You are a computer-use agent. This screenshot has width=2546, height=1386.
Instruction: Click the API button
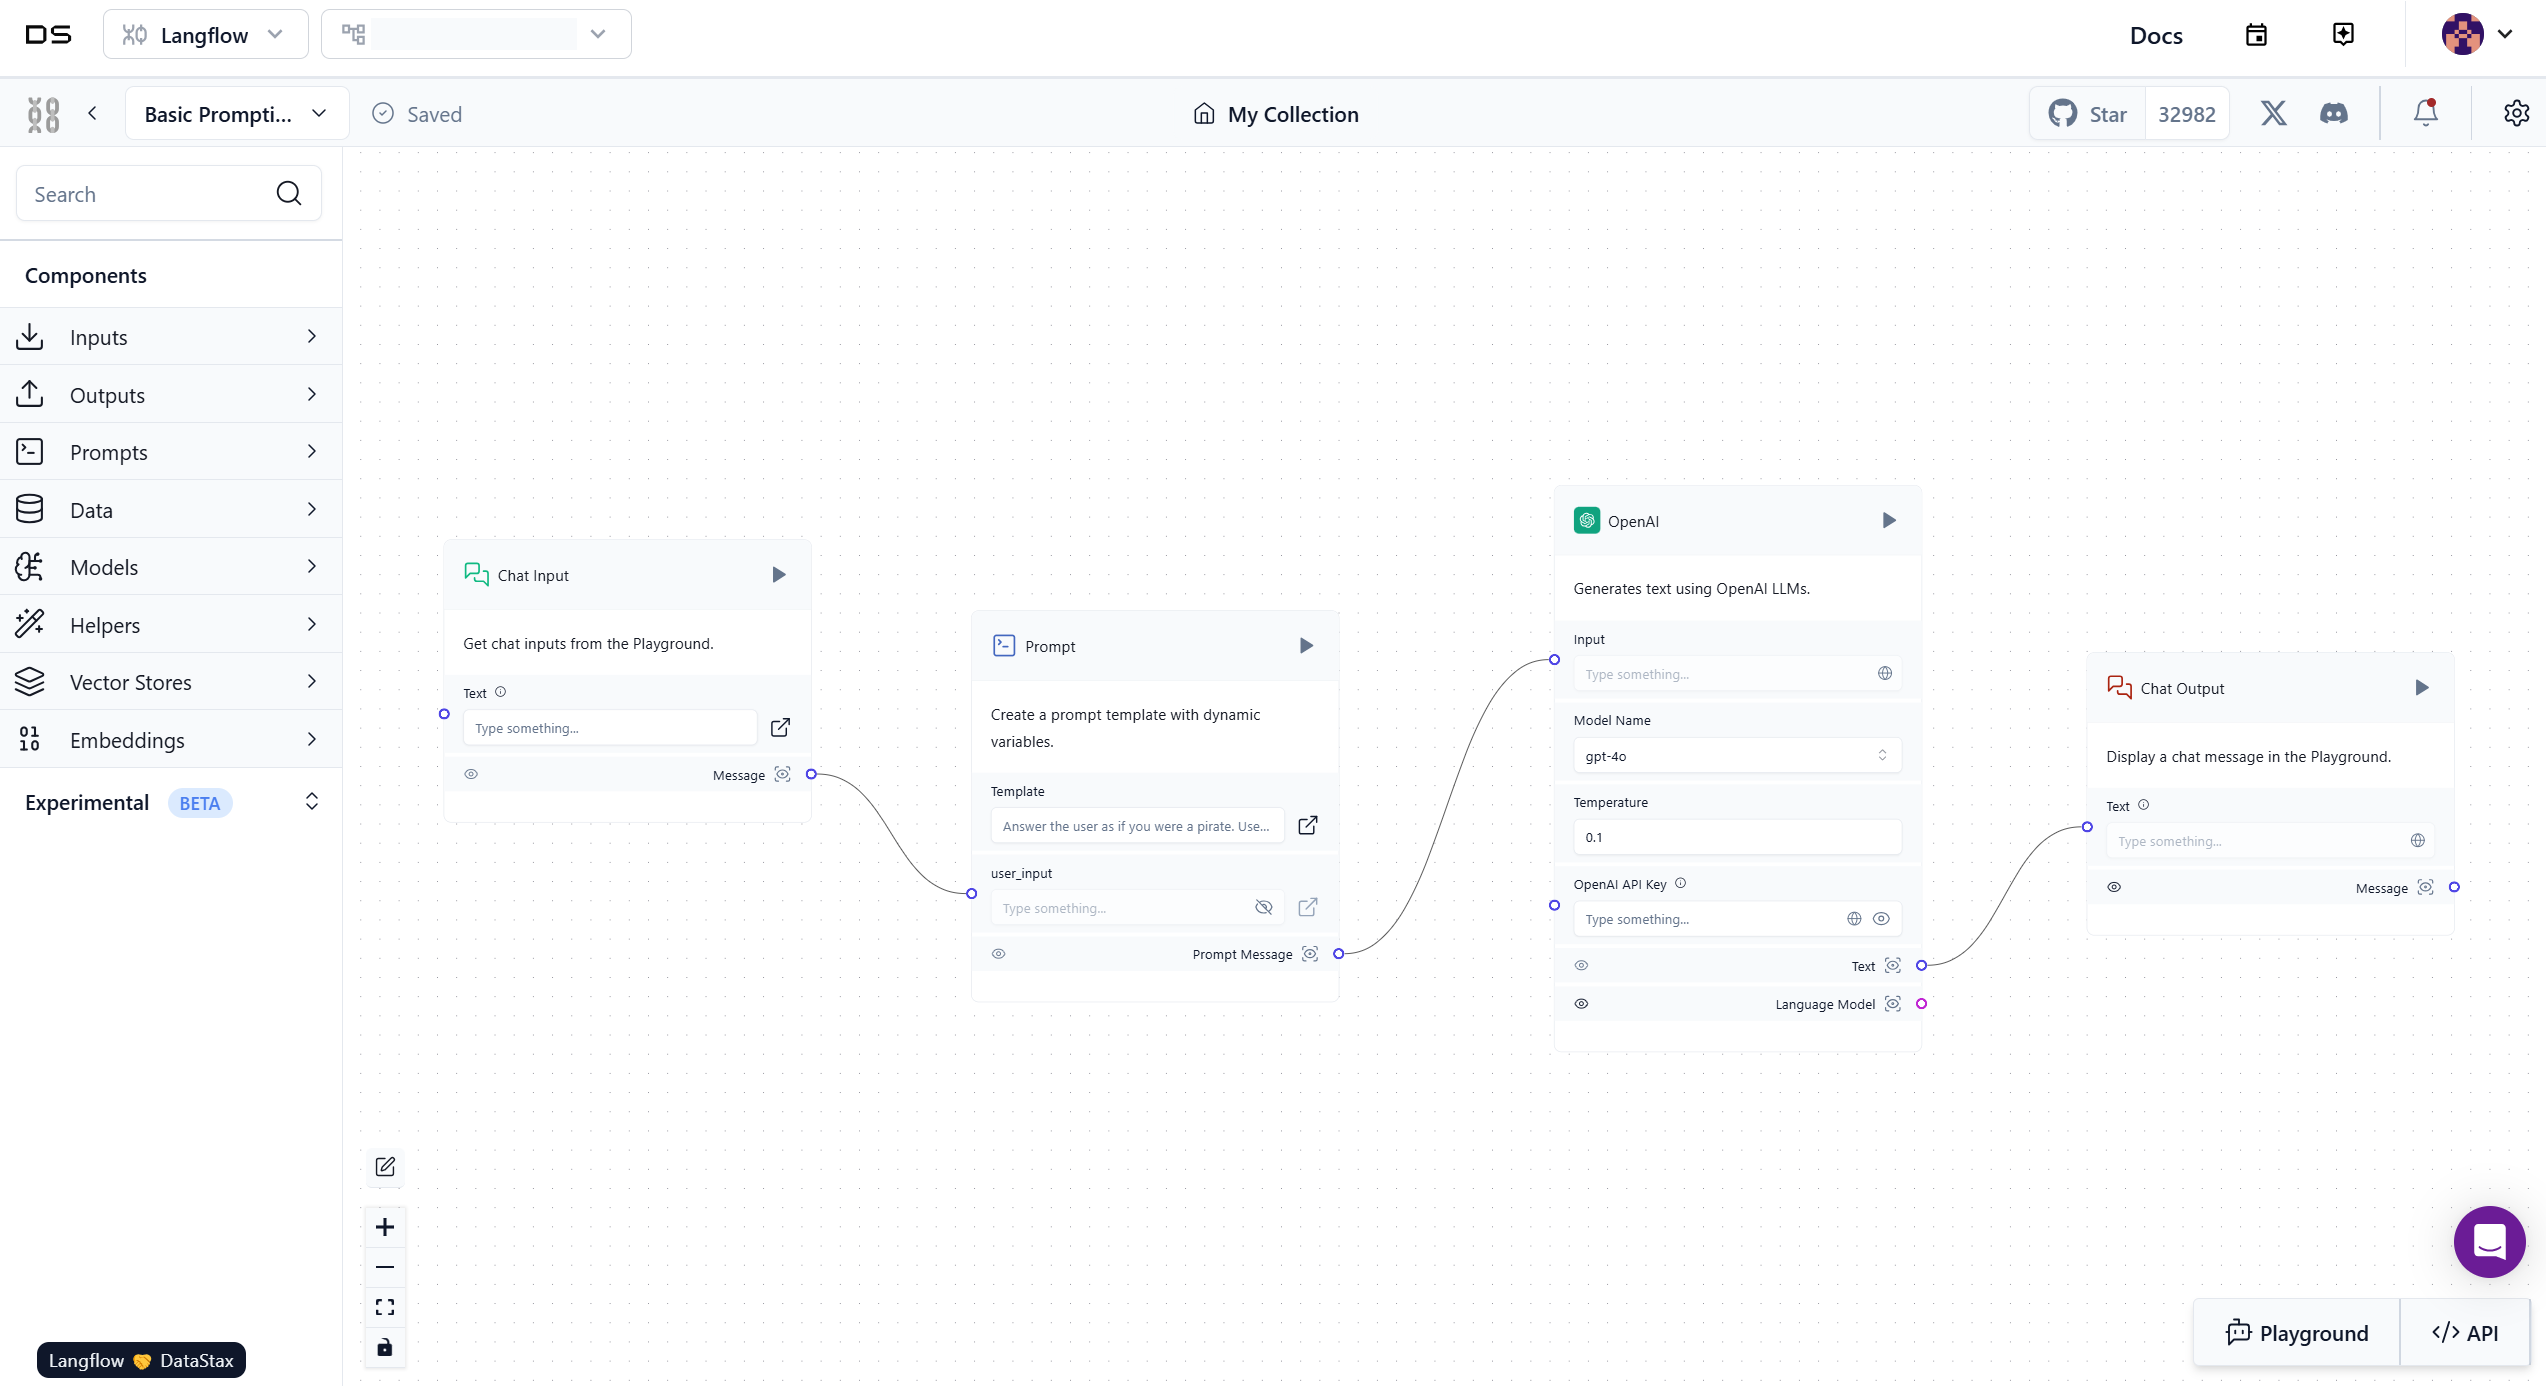(2465, 1333)
